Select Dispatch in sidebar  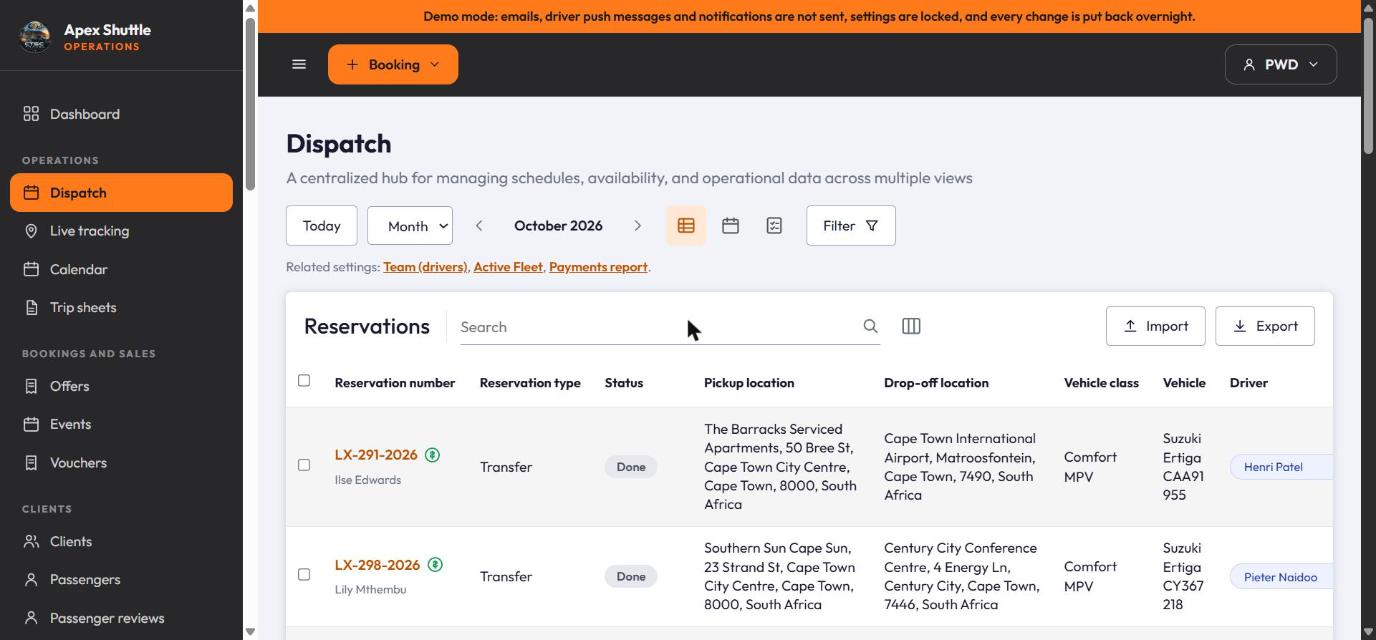(121, 193)
